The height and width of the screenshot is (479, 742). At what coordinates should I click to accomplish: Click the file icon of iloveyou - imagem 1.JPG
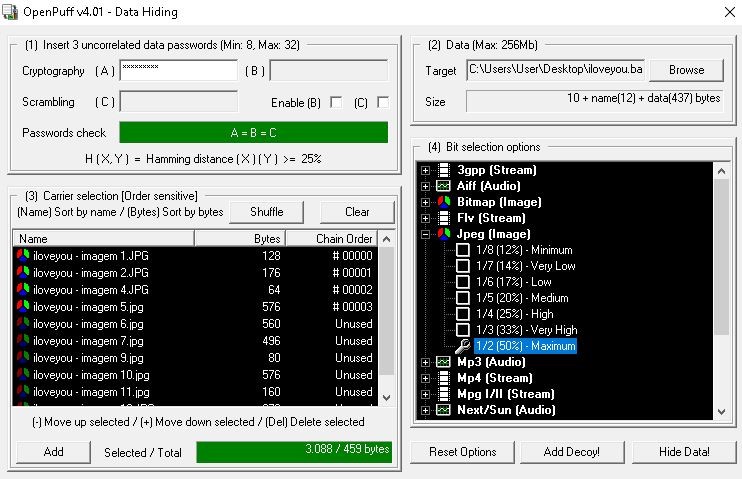tap(24, 256)
